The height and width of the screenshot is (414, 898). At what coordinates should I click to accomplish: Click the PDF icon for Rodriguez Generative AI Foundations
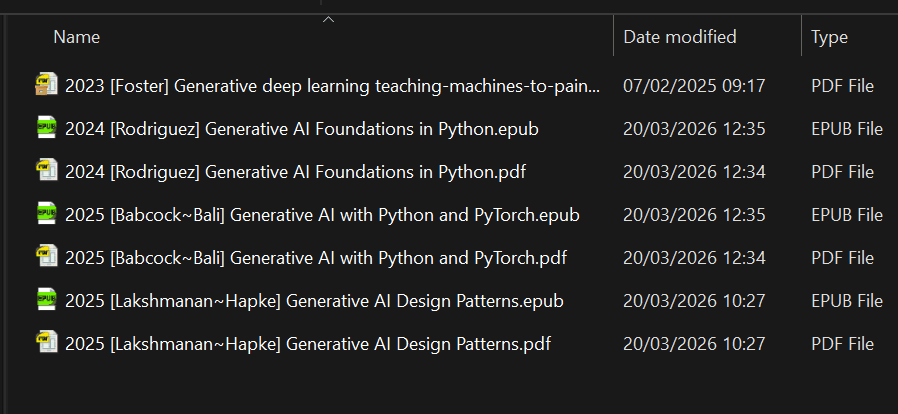tap(46, 172)
